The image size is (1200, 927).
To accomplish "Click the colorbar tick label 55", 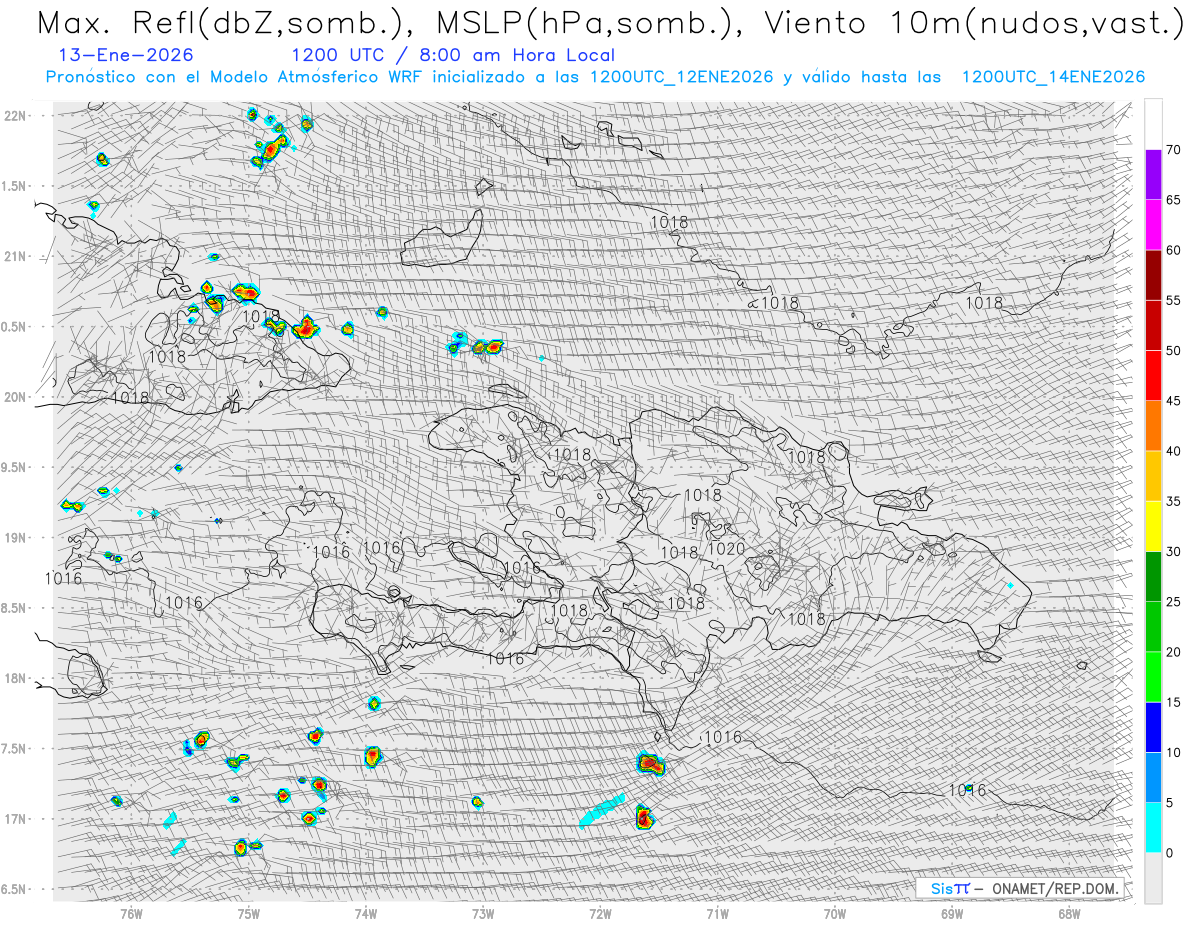I will tap(1173, 301).
